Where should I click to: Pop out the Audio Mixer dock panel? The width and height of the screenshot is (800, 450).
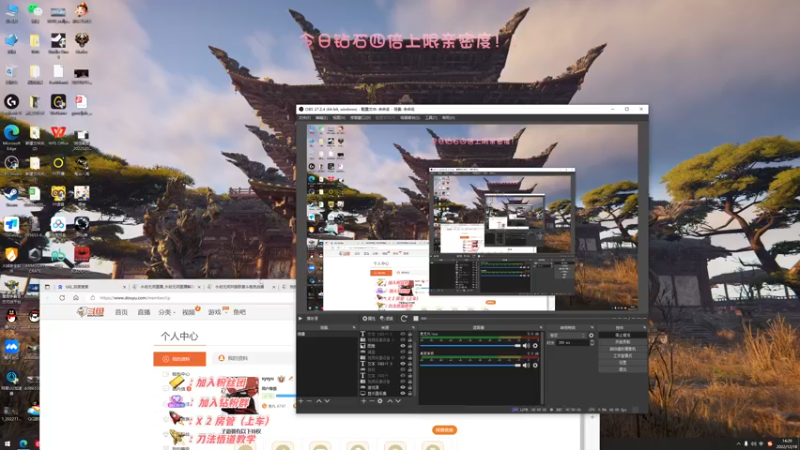[x=541, y=328]
